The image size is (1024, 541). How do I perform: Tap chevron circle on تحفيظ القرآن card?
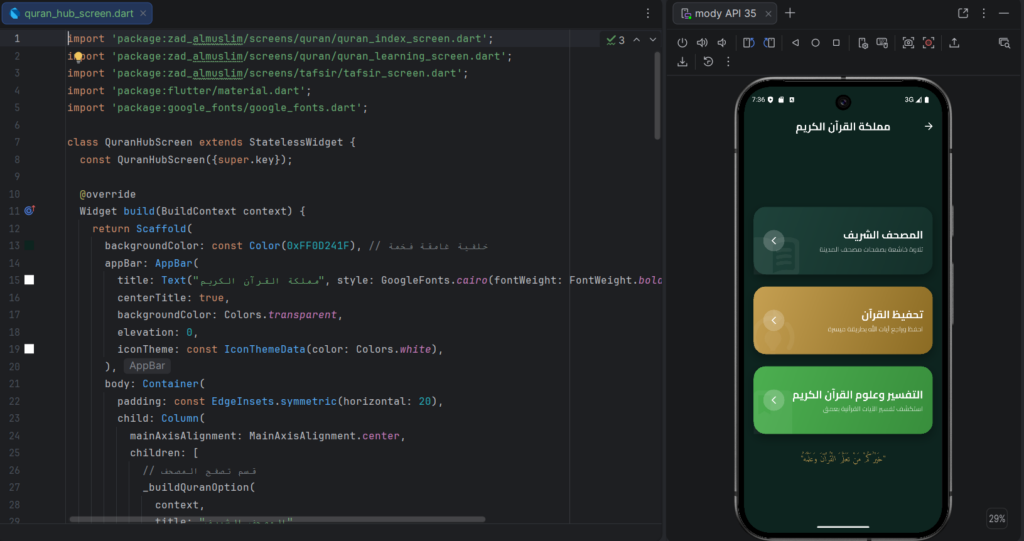coord(774,320)
